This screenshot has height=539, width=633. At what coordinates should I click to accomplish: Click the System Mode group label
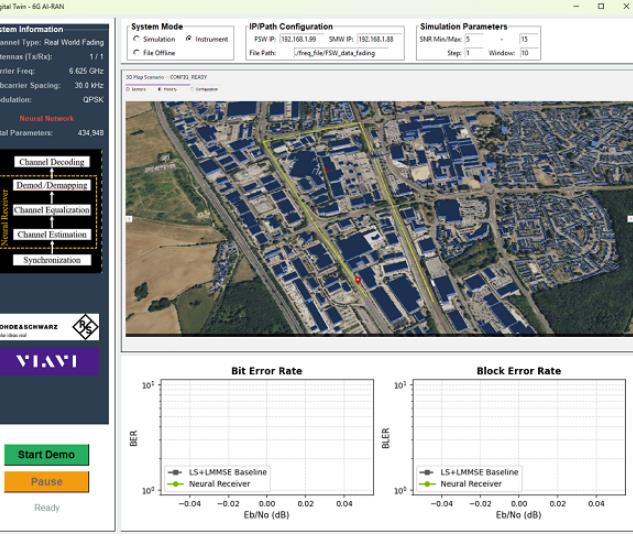(157, 27)
